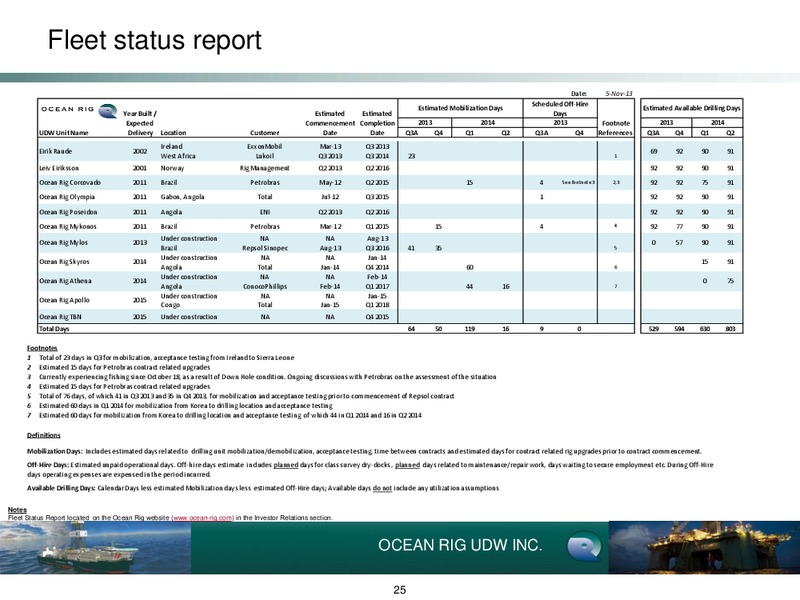The width and height of the screenshot is (800, 600).
Task: Click the Norway location cell
Action: tap(172, 168)
